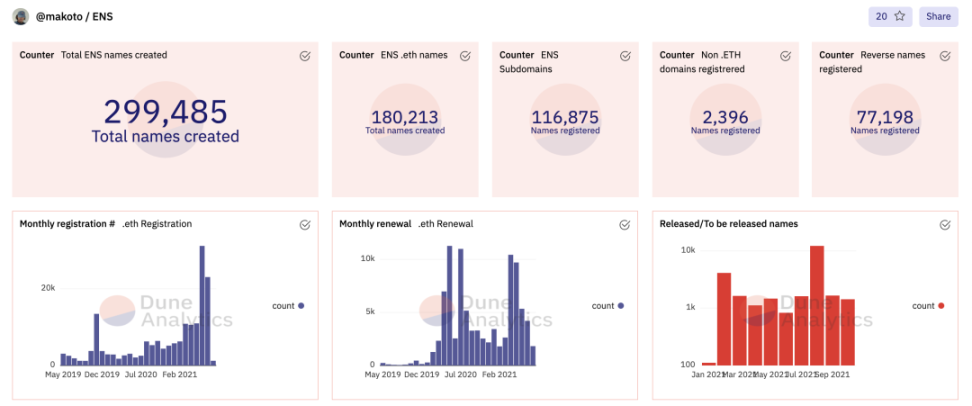Select the 299,485 total names counter
Viewport: 972px width, 406px height.
click(166, 112)
